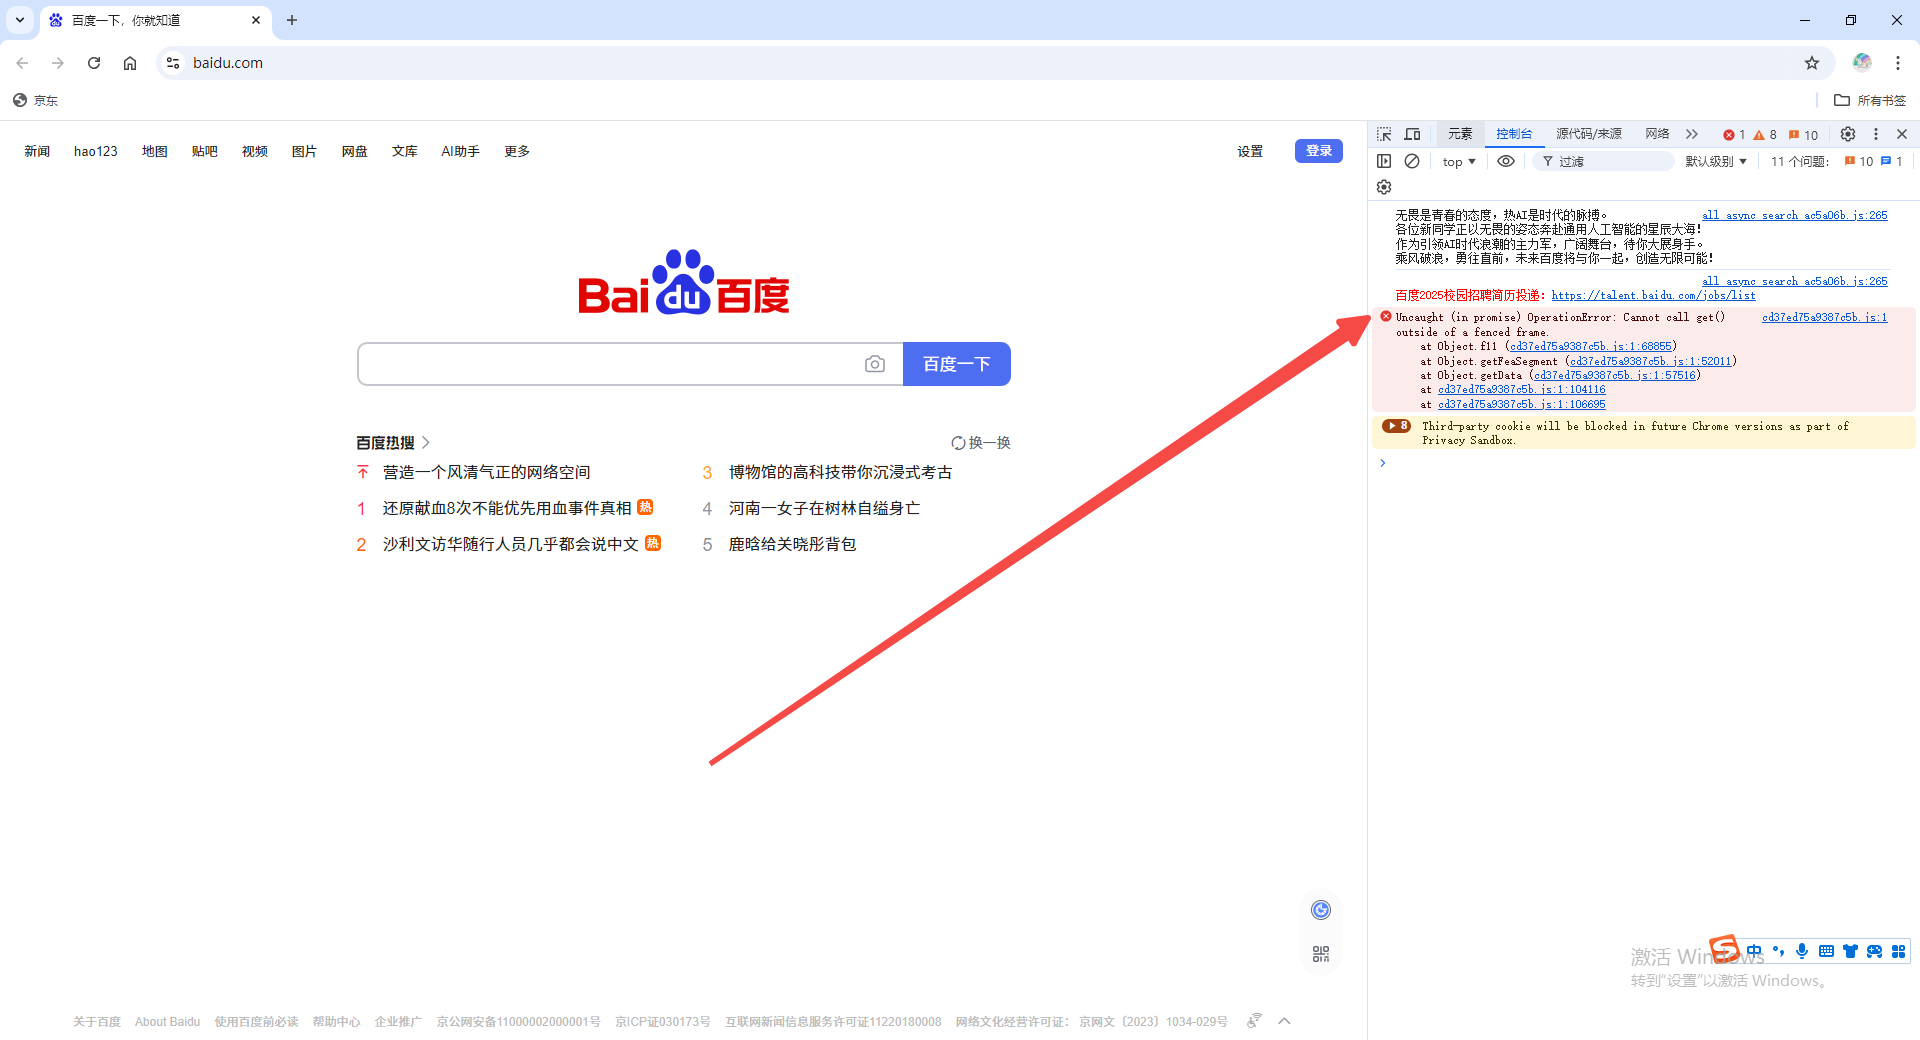Expand 百度热搜 with its chevron arrow
Image resolution: width=1920 pixels, height=1040 pixels.
pyautogui.click(x=426, y=442)
